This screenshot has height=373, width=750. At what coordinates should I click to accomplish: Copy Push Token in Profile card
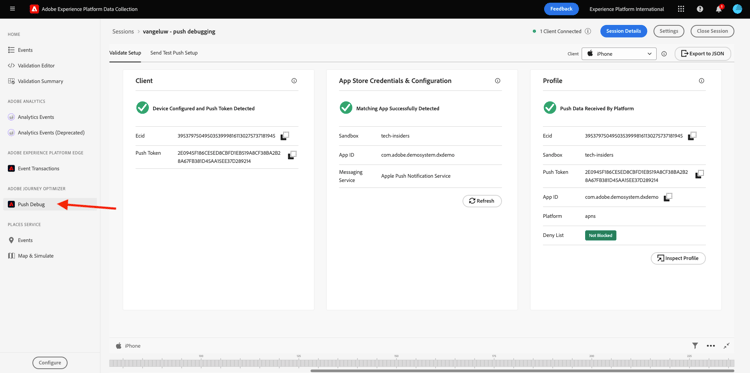click(699, 174)
